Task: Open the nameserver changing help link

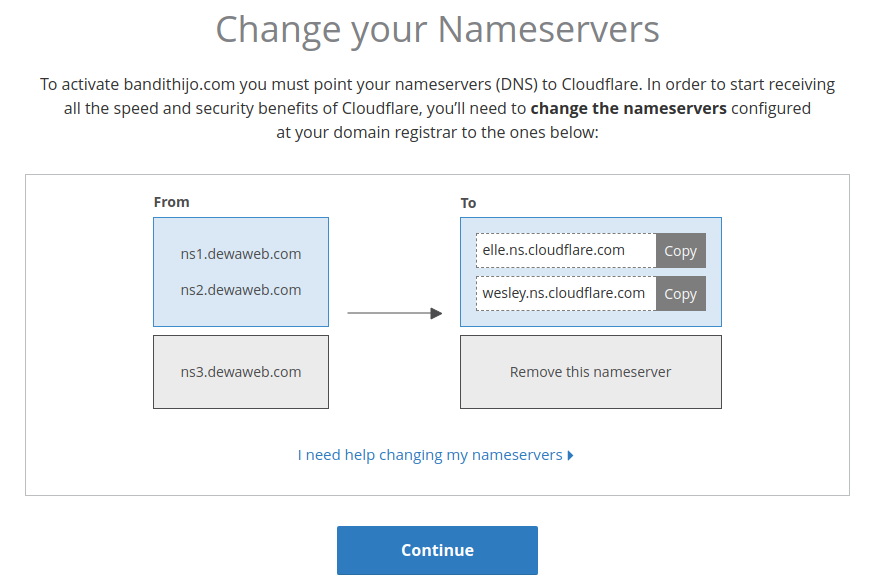Action: click(430, 455)
